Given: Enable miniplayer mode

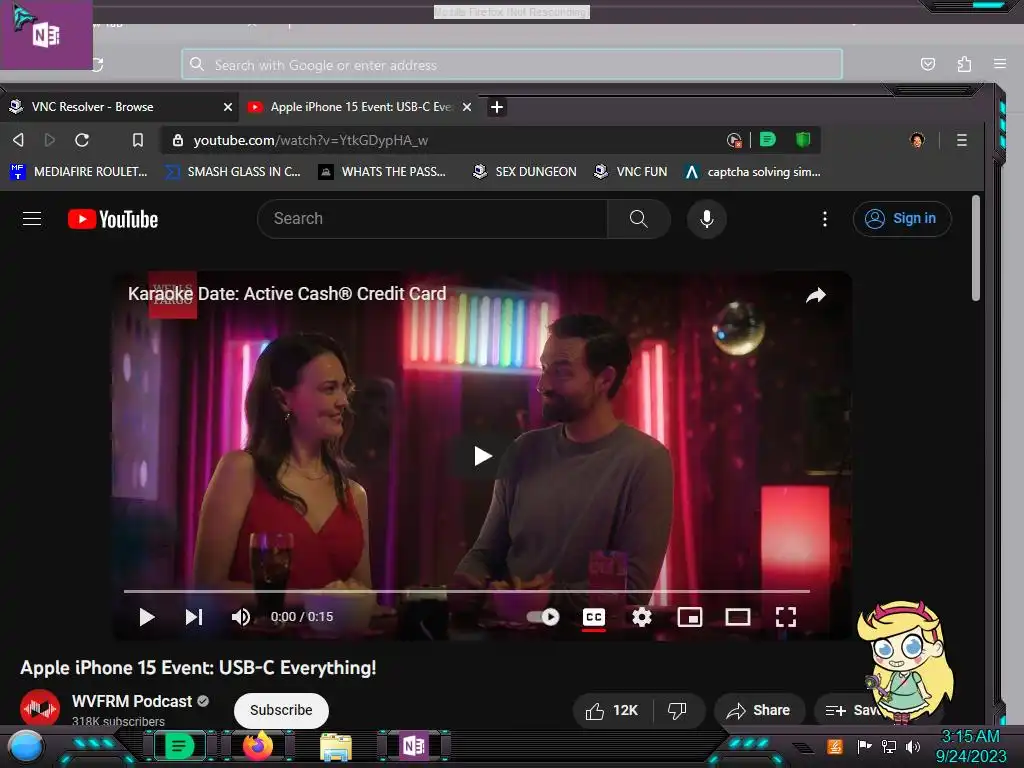Looking at the screenshot, I should tap(690, 617).
